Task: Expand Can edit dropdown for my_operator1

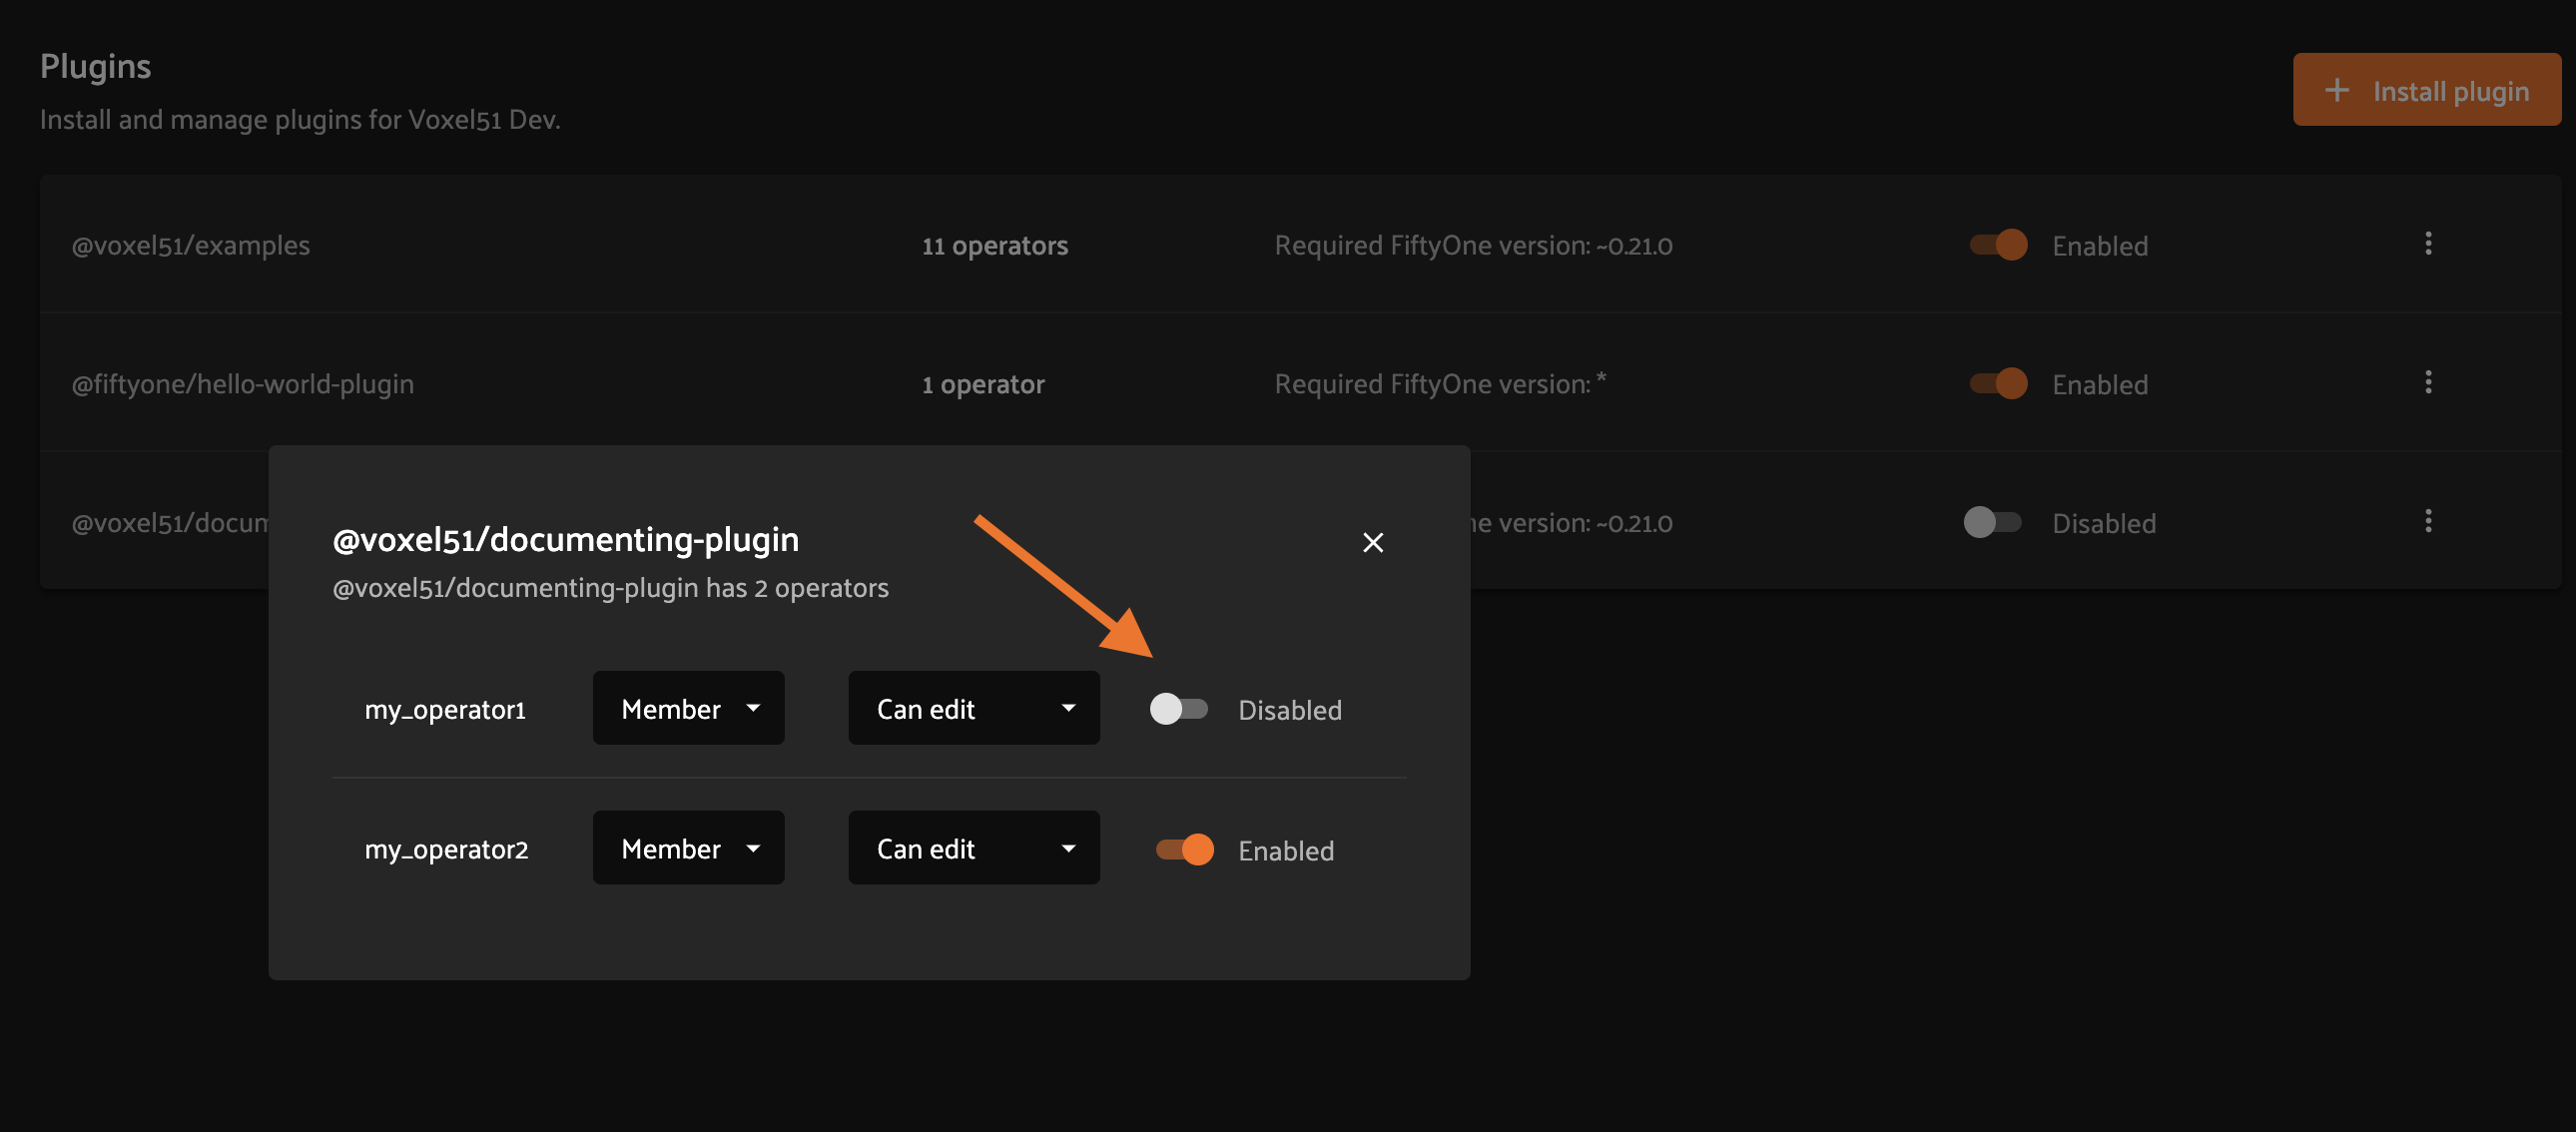Action: (x=973, y=708)
